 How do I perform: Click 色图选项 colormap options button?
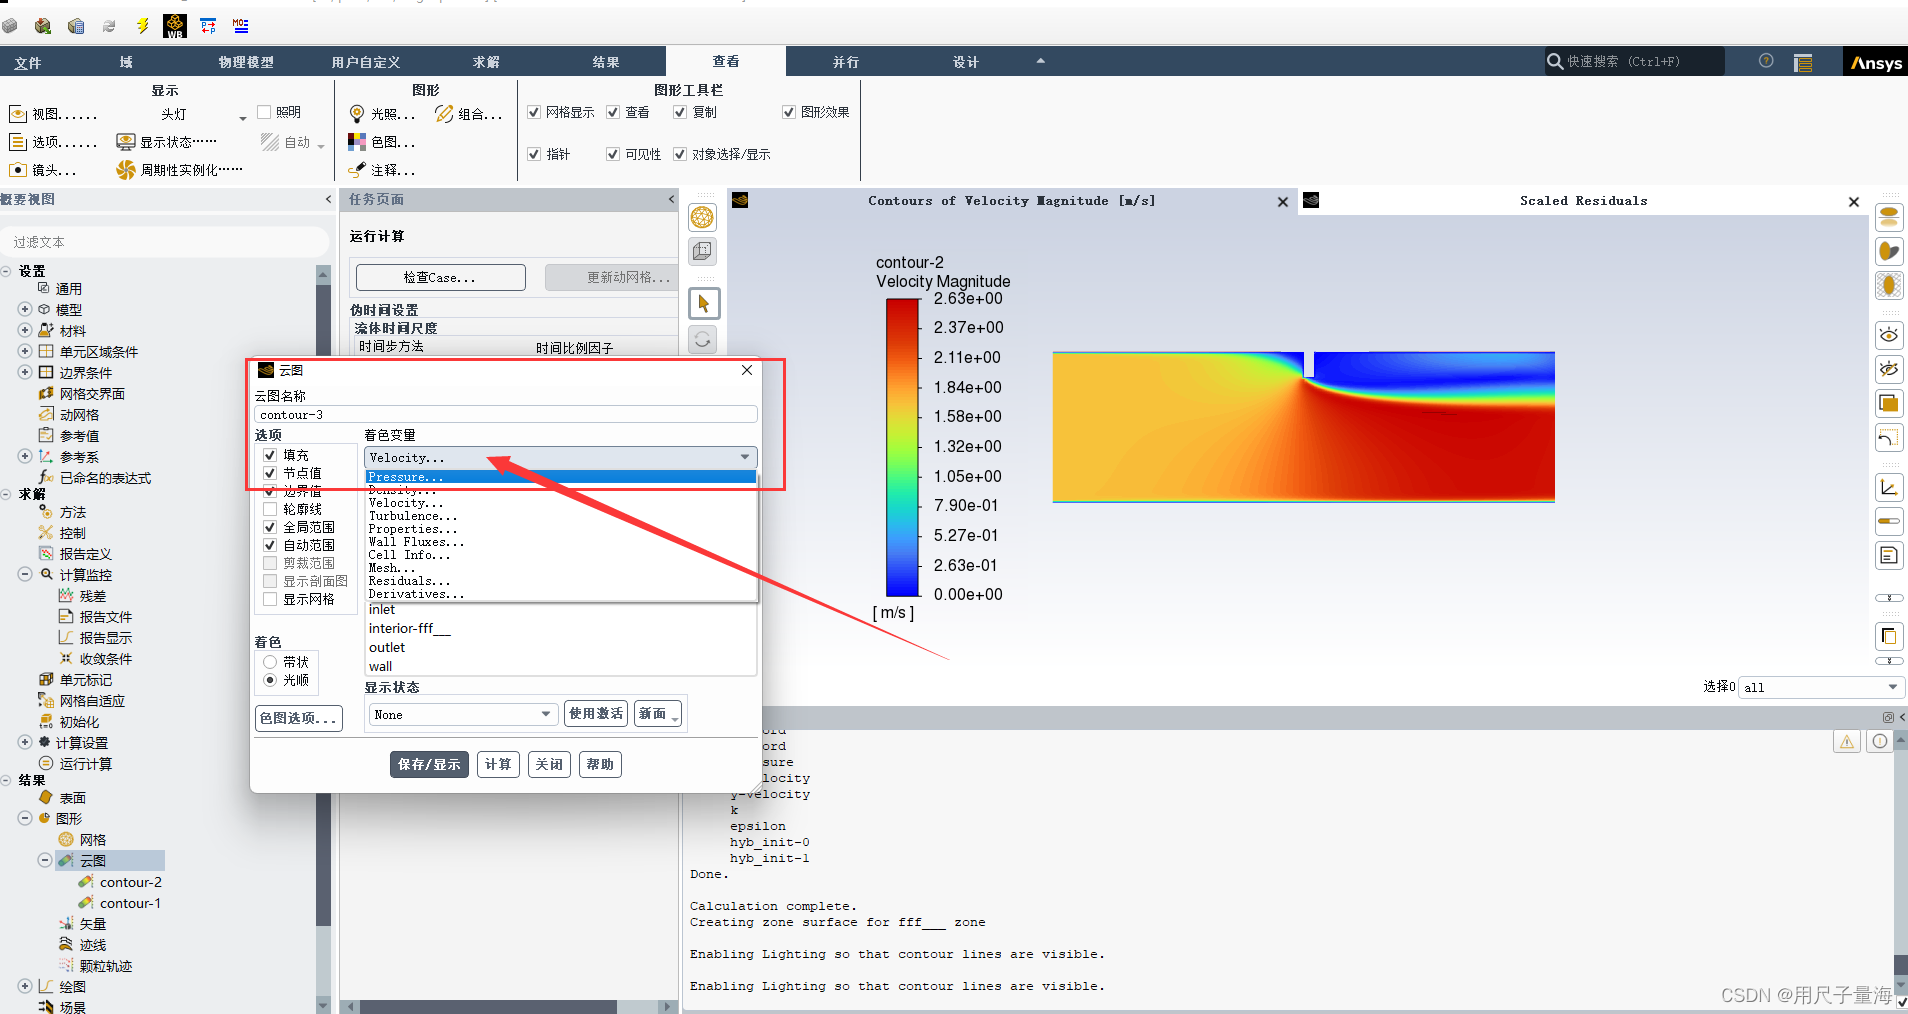[298, 718]
